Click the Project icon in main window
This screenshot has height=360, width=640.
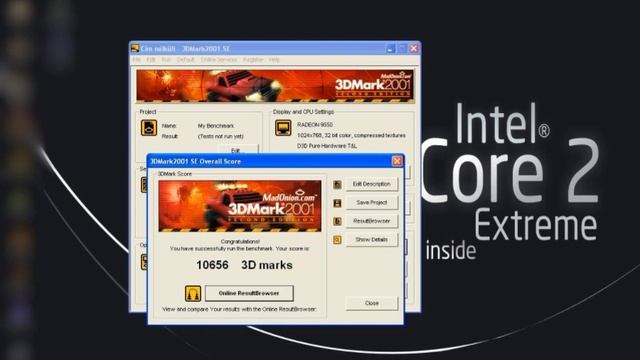pos(149,128)
